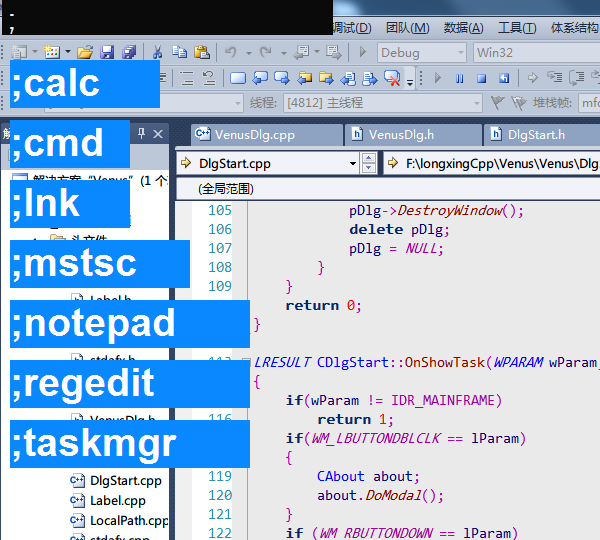Click the Restart debugging icon
Screen dimensions: 600x540
coord(504,78)
